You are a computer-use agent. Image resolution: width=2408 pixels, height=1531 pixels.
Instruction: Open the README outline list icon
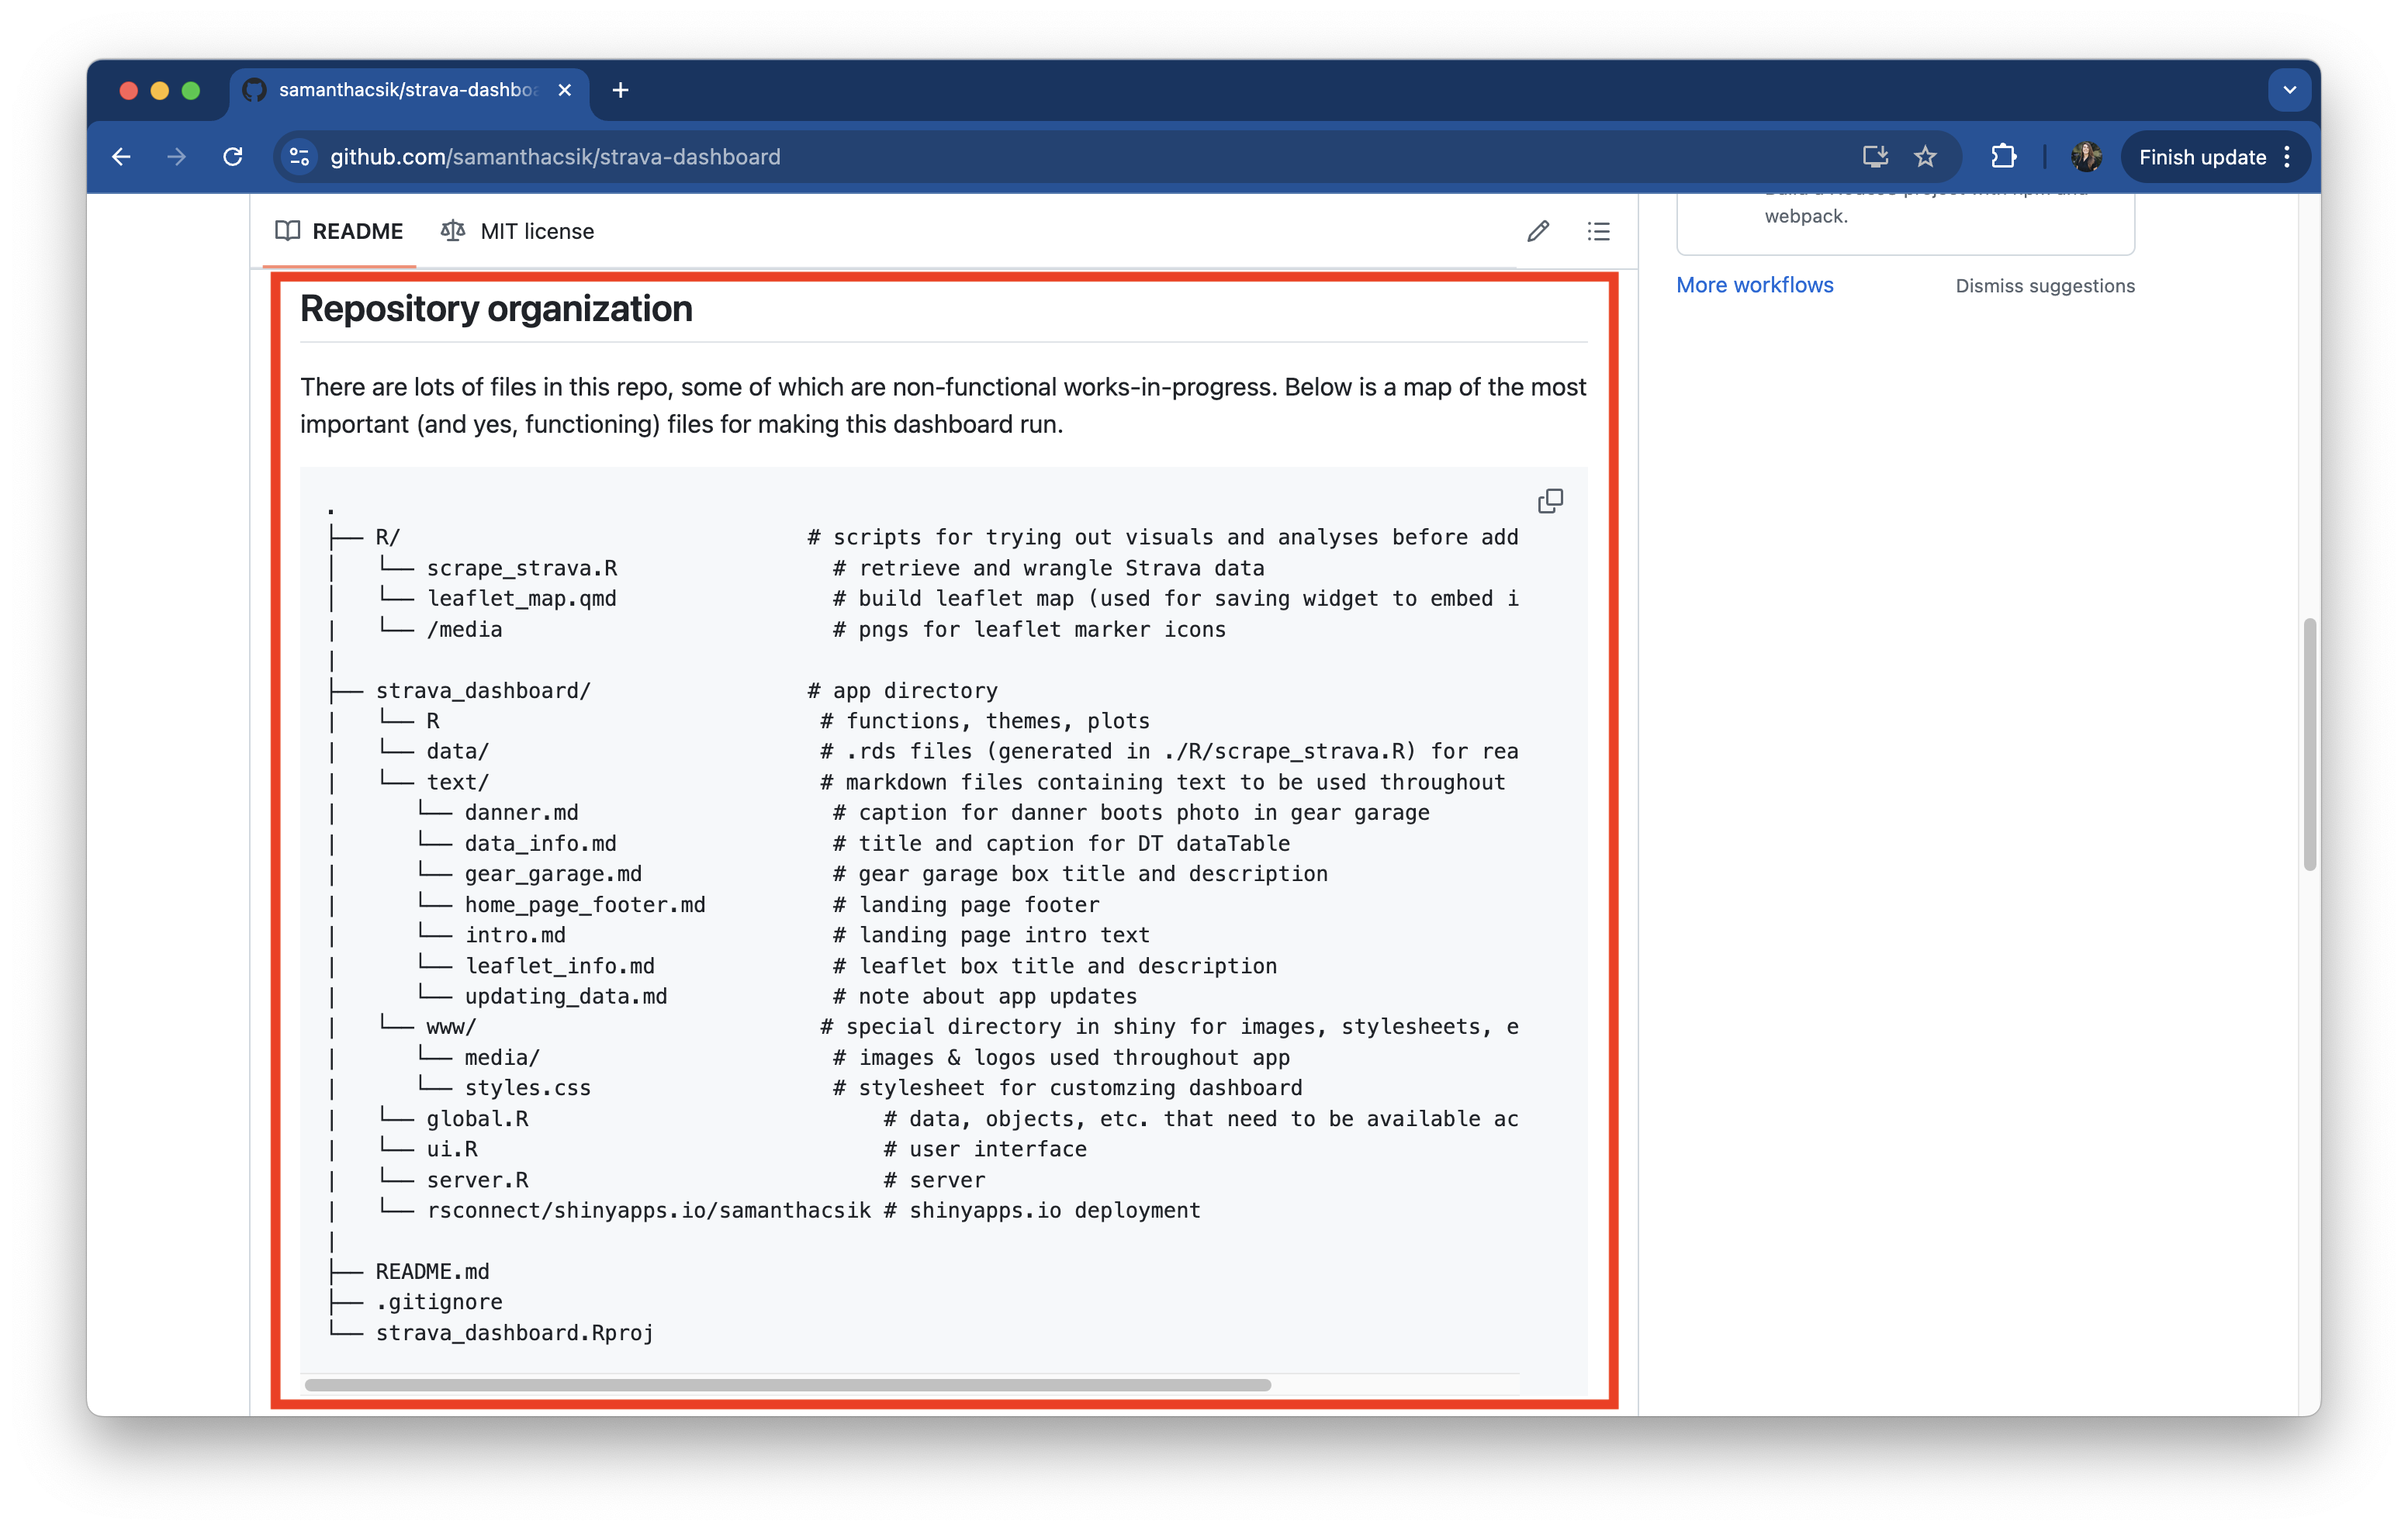[1598, 231]
